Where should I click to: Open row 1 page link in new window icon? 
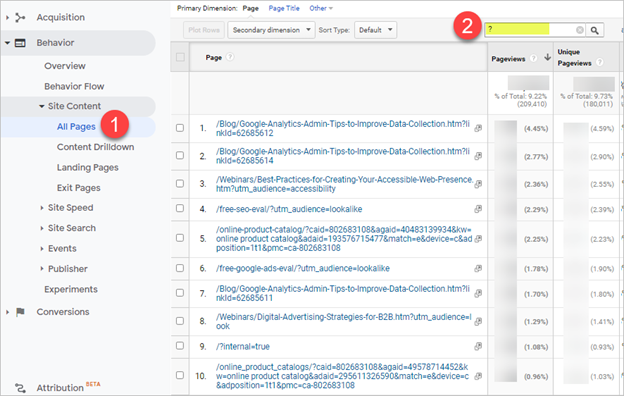pyautogui.click(x=478, y=128)
